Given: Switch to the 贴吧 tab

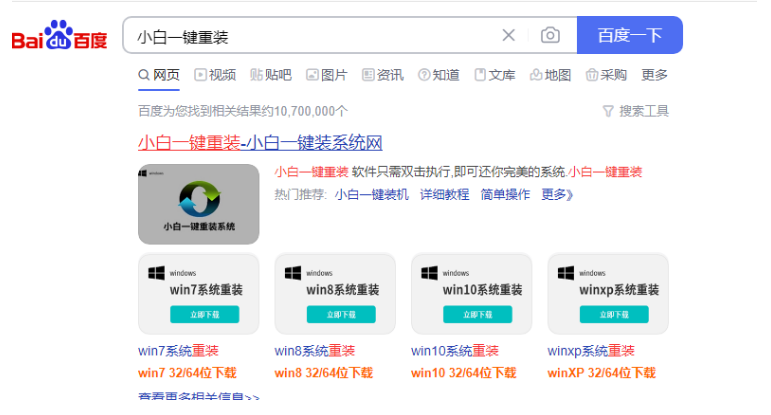Looking at the screenshot, I should [271, 75].
